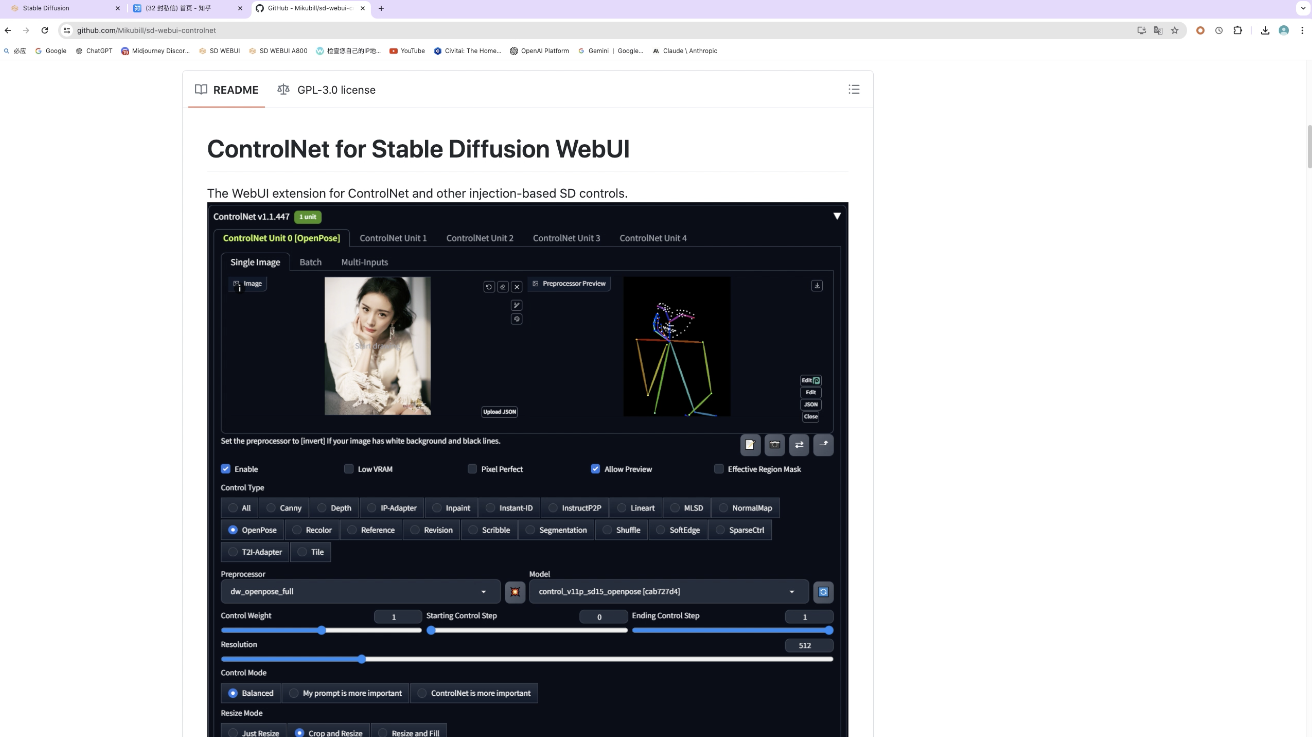Download the preprocessor preview image

coord(817,285)
